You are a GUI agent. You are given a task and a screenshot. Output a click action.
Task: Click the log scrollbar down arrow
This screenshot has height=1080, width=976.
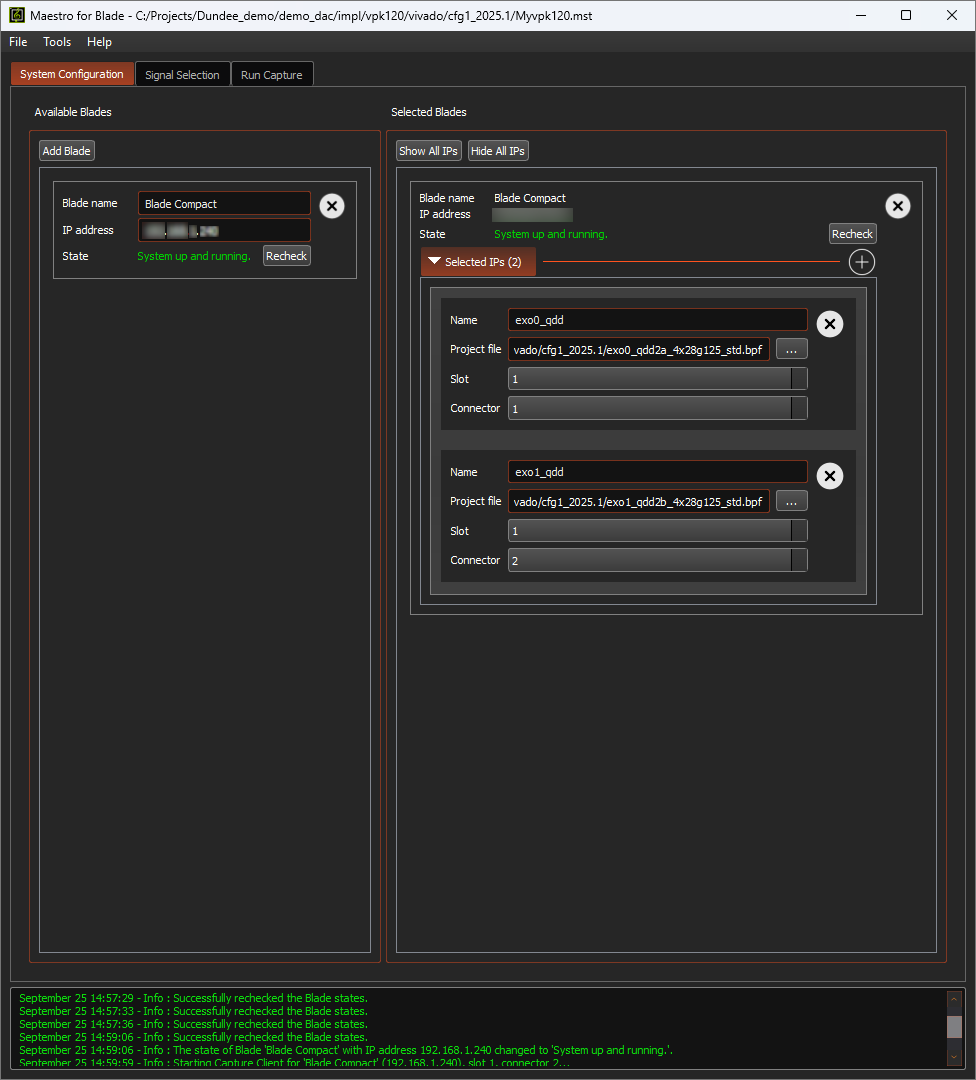[954, 1057]
